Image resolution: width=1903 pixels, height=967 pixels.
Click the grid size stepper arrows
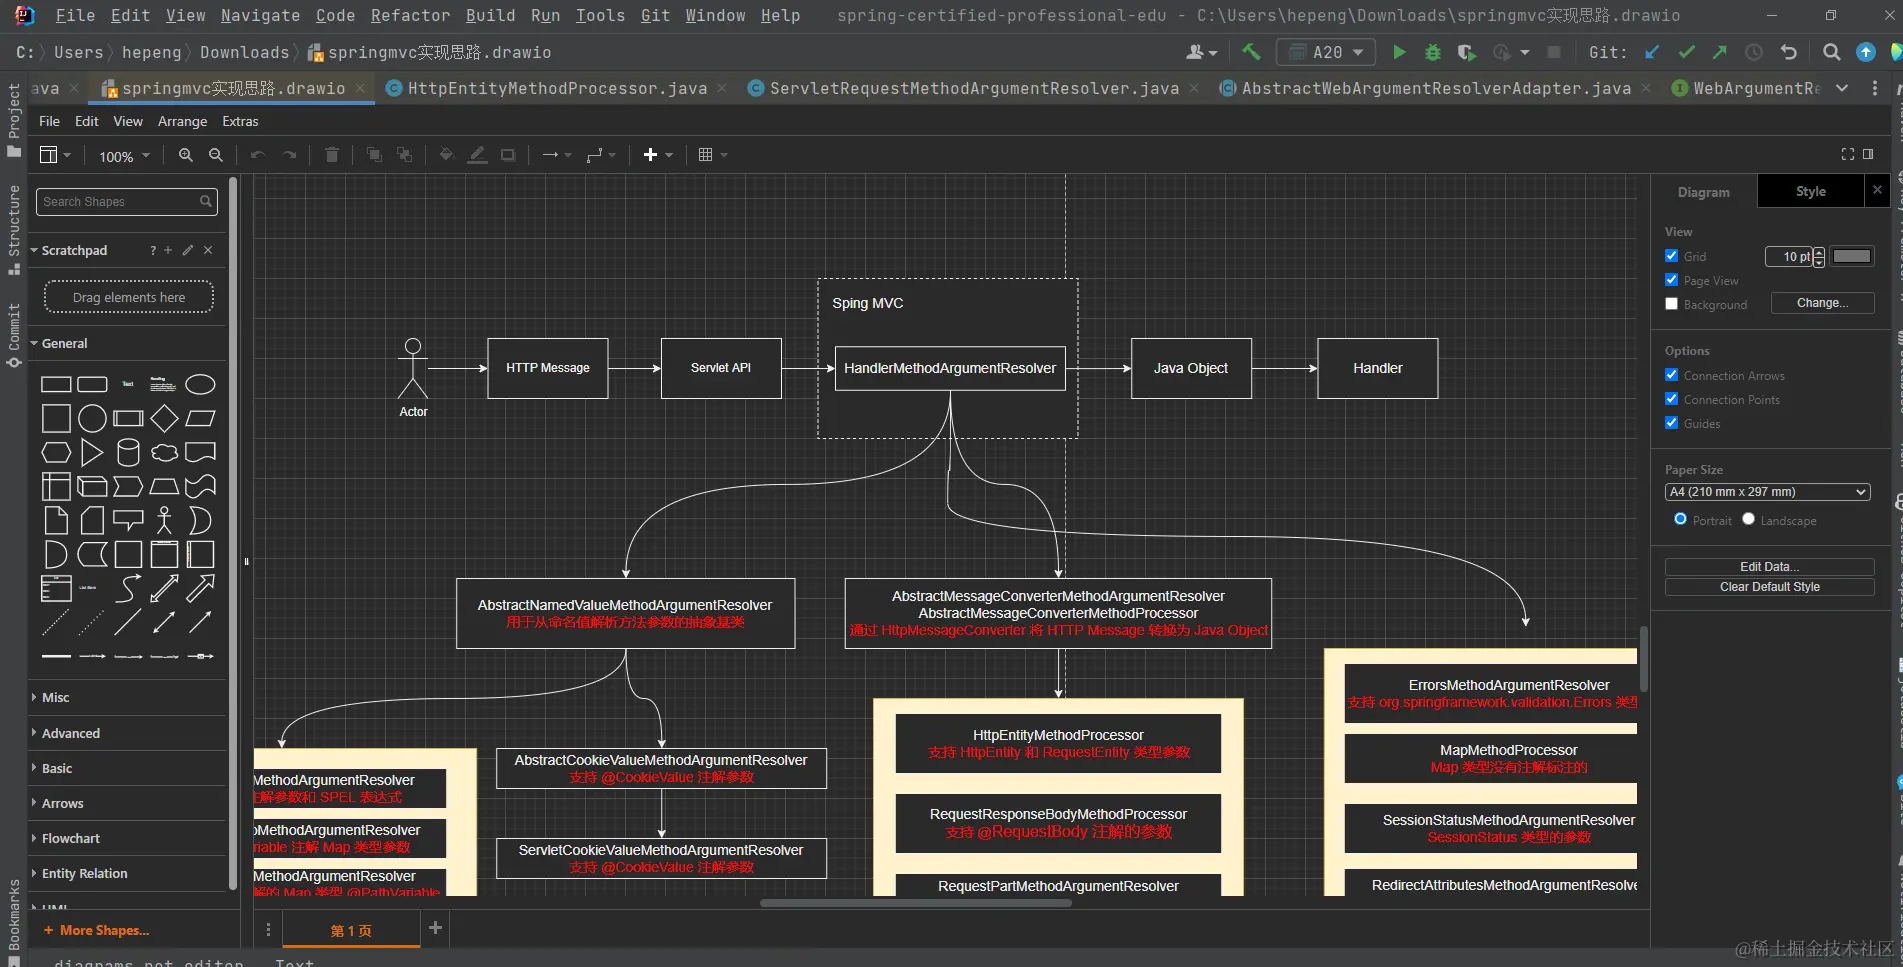point(1818,257)
